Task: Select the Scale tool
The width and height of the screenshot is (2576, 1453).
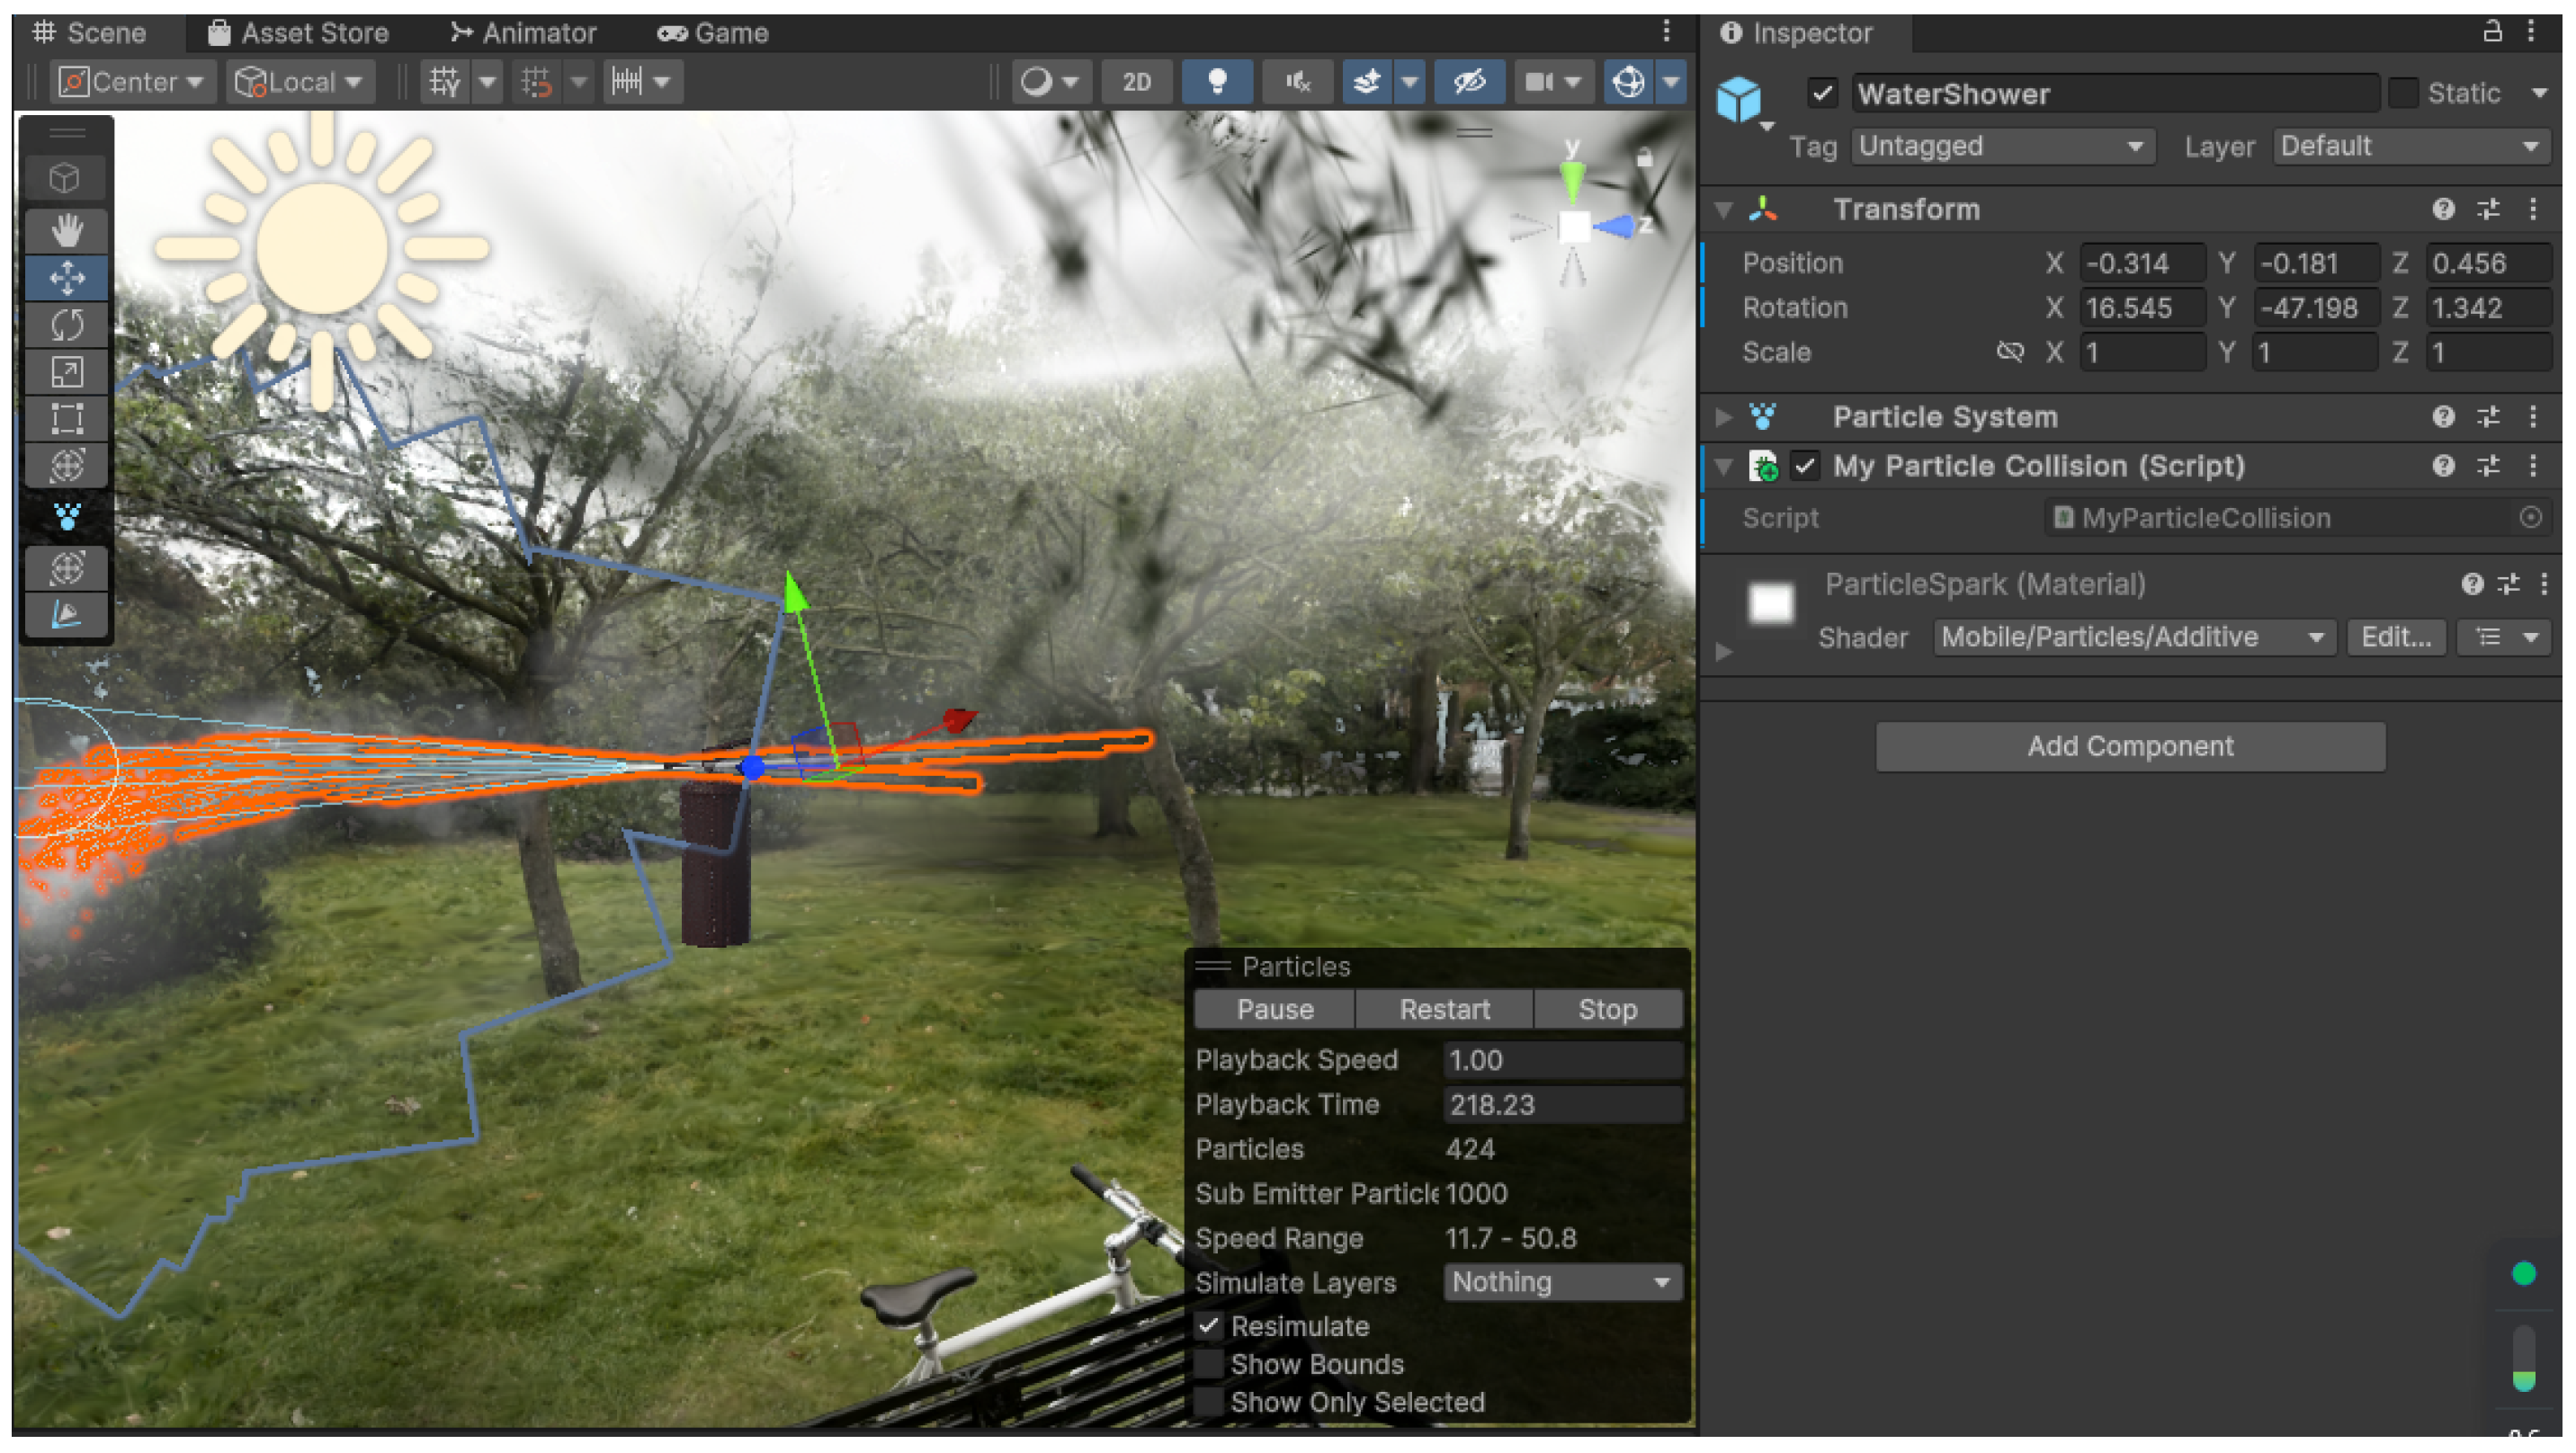Action: (66, 372)
